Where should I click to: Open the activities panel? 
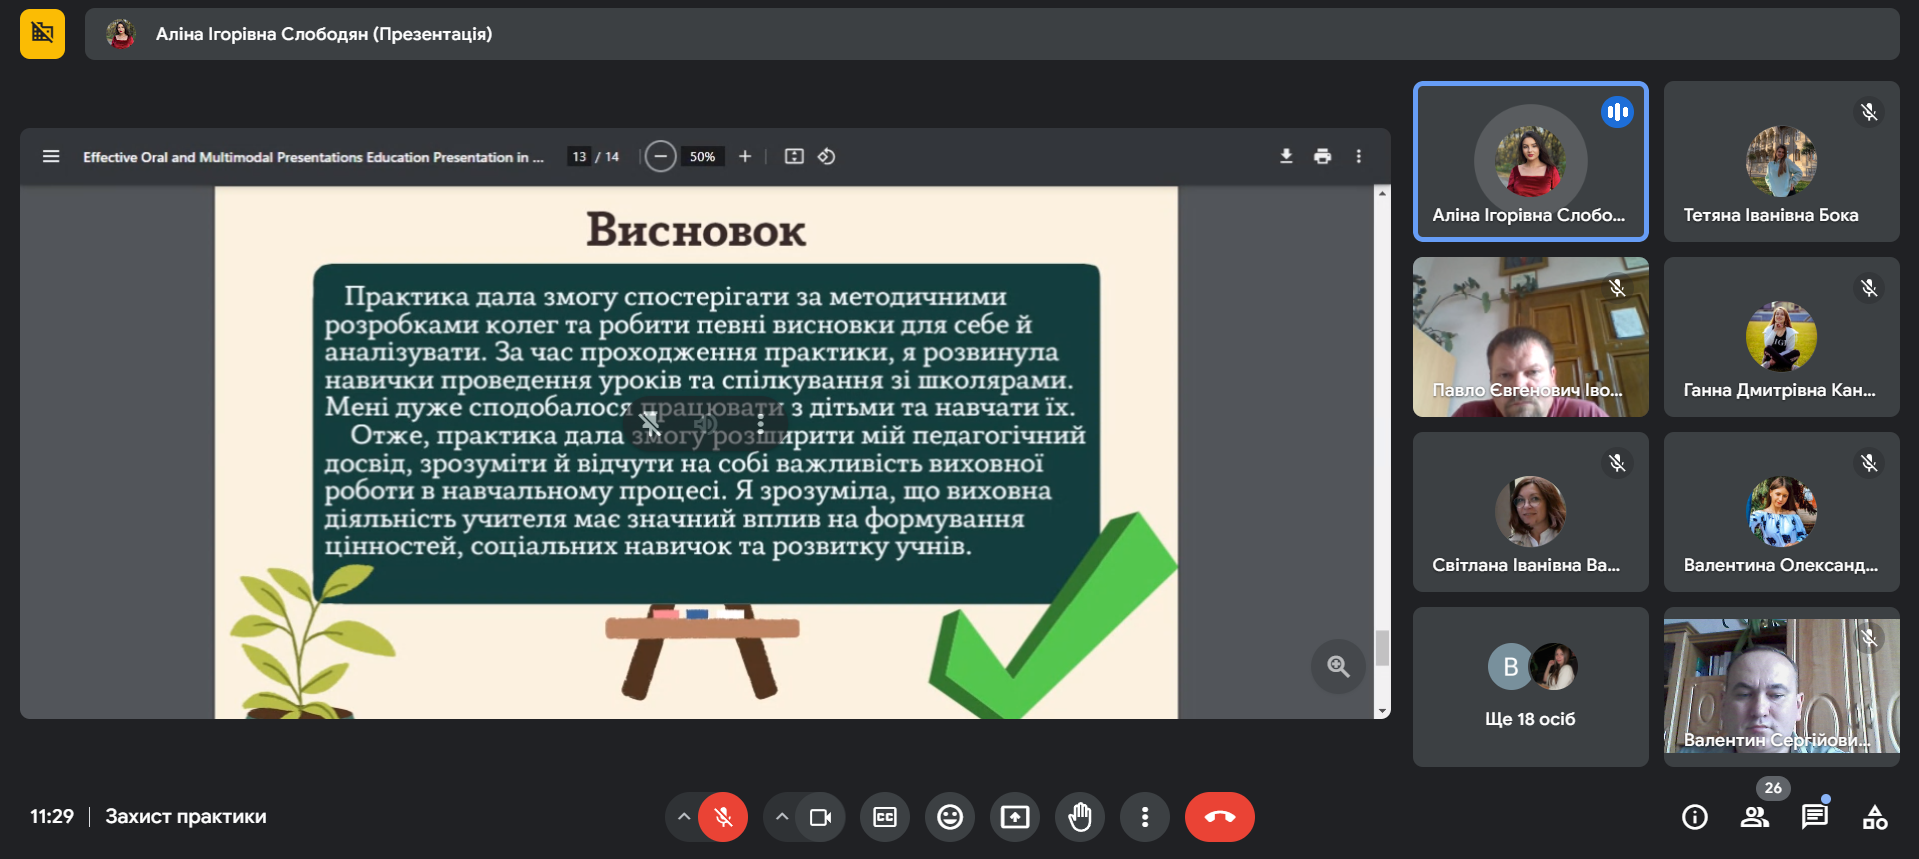(1875, 817)
